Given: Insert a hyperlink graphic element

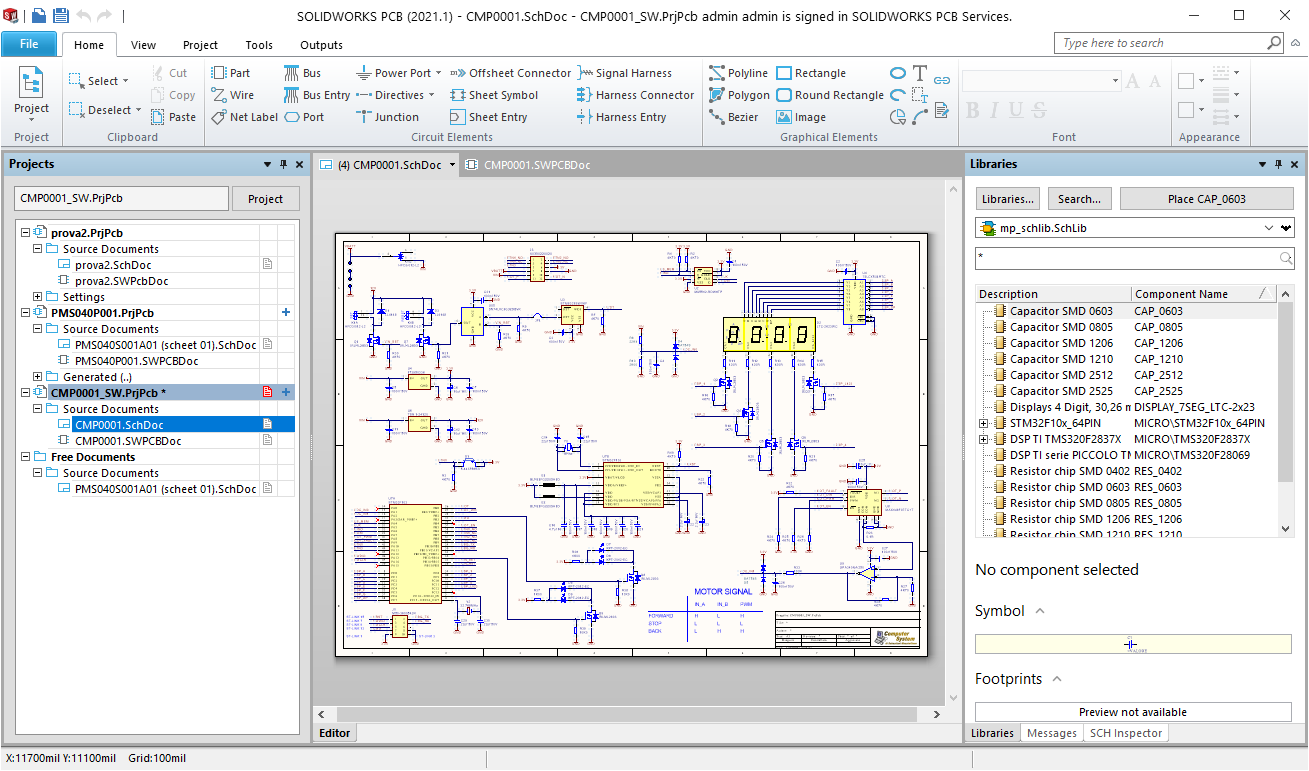Looking at the screenshot, I should click(942, 79).
